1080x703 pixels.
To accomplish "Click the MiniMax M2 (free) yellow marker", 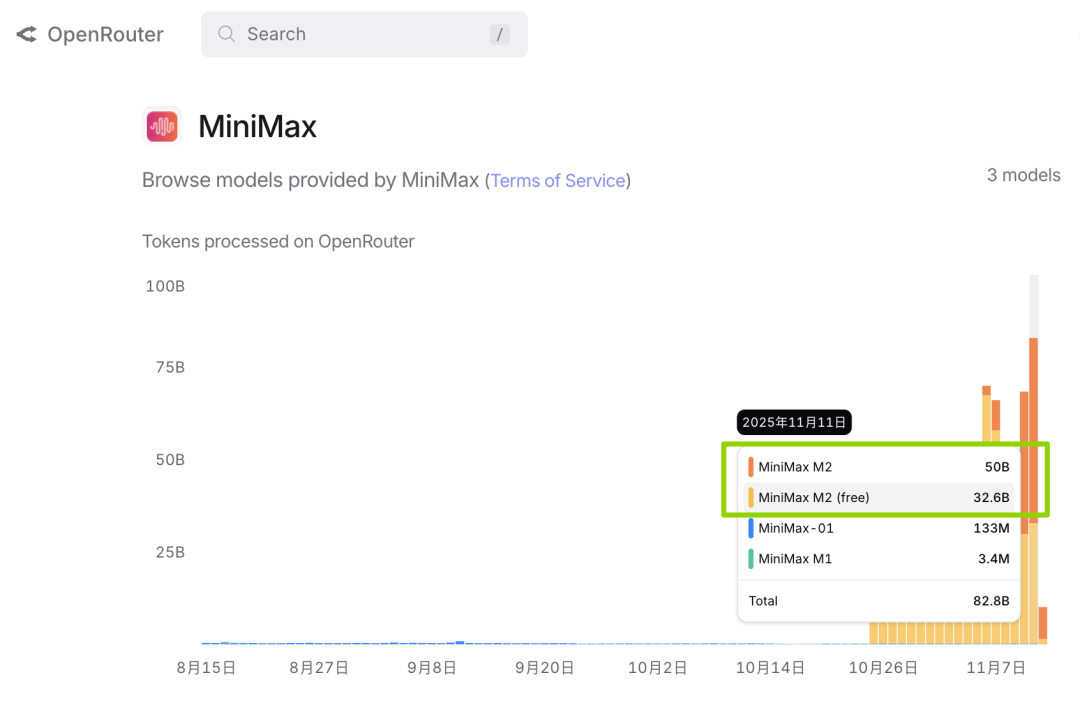I will click(751, 498).
